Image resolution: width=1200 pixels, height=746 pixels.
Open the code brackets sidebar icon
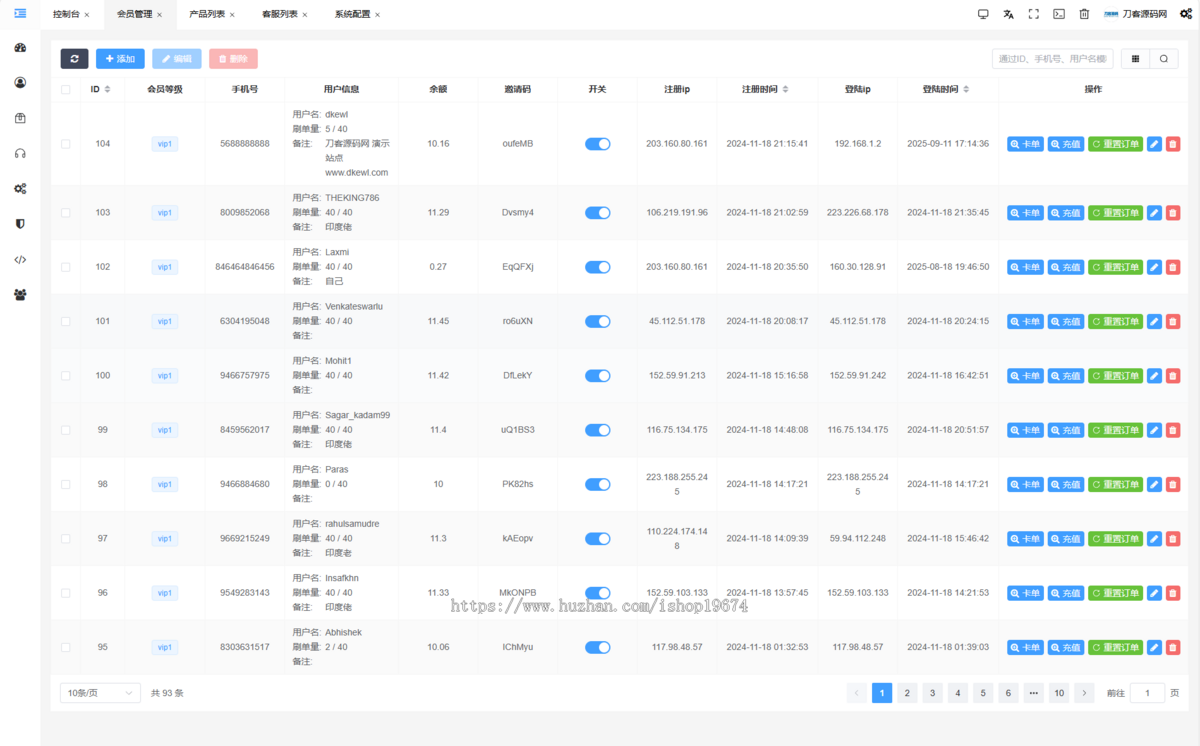pyautogui.click(x=20, y=259)
